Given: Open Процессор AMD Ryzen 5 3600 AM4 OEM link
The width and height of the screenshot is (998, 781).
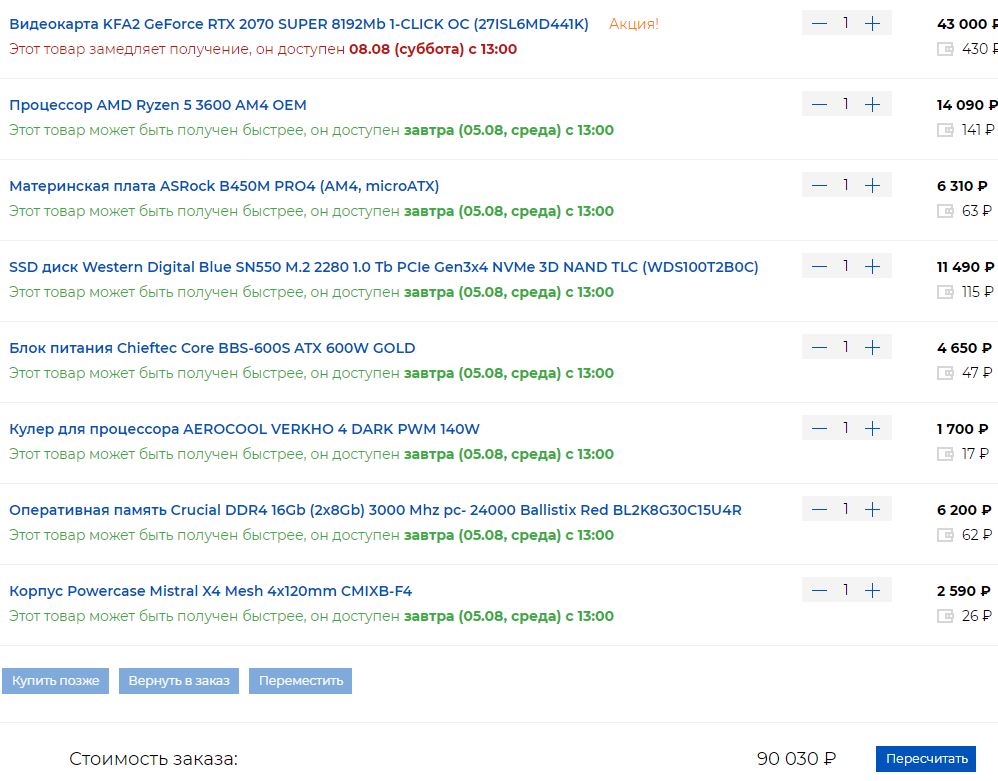Looking at the screenshot, I should [158, 105].
